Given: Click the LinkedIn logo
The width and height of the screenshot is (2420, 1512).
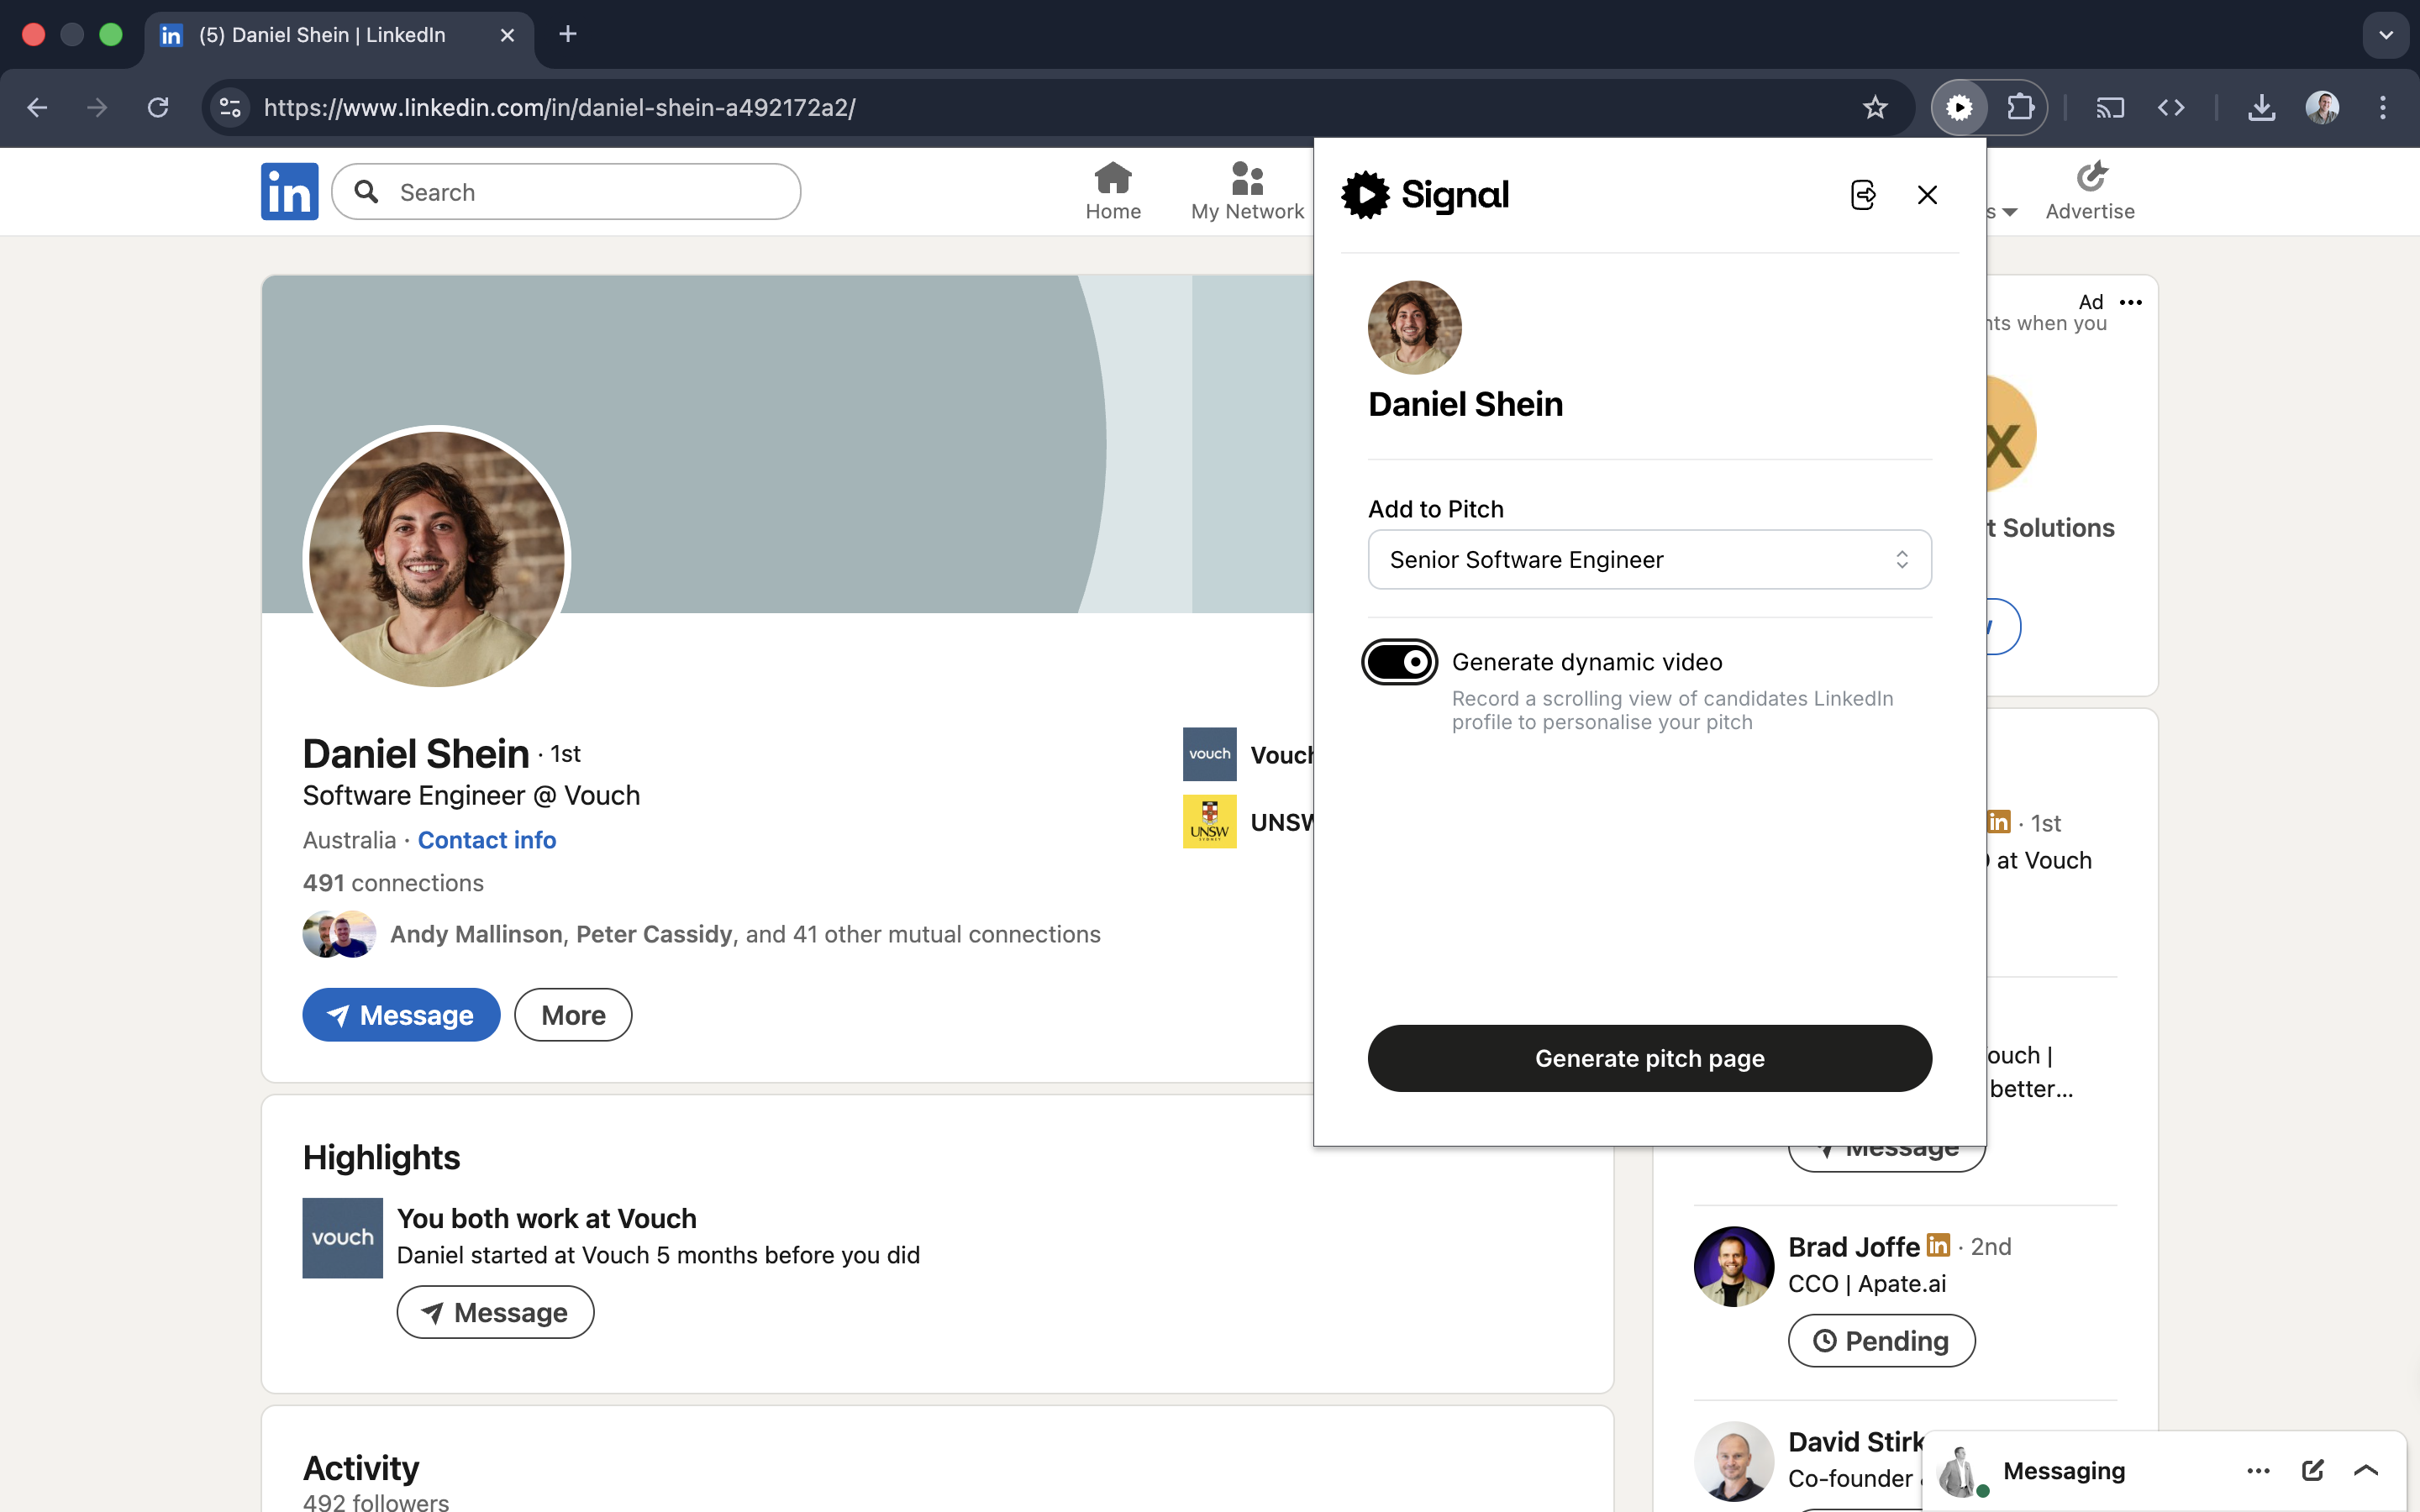Looking at the screenshot, I should pos(289,191).
